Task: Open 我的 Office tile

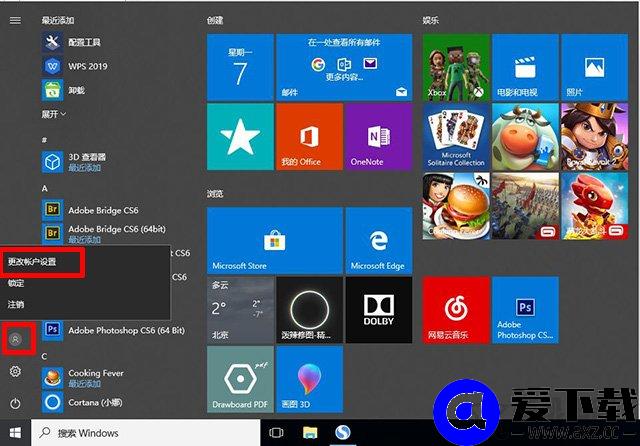Action: click(309, 136)
